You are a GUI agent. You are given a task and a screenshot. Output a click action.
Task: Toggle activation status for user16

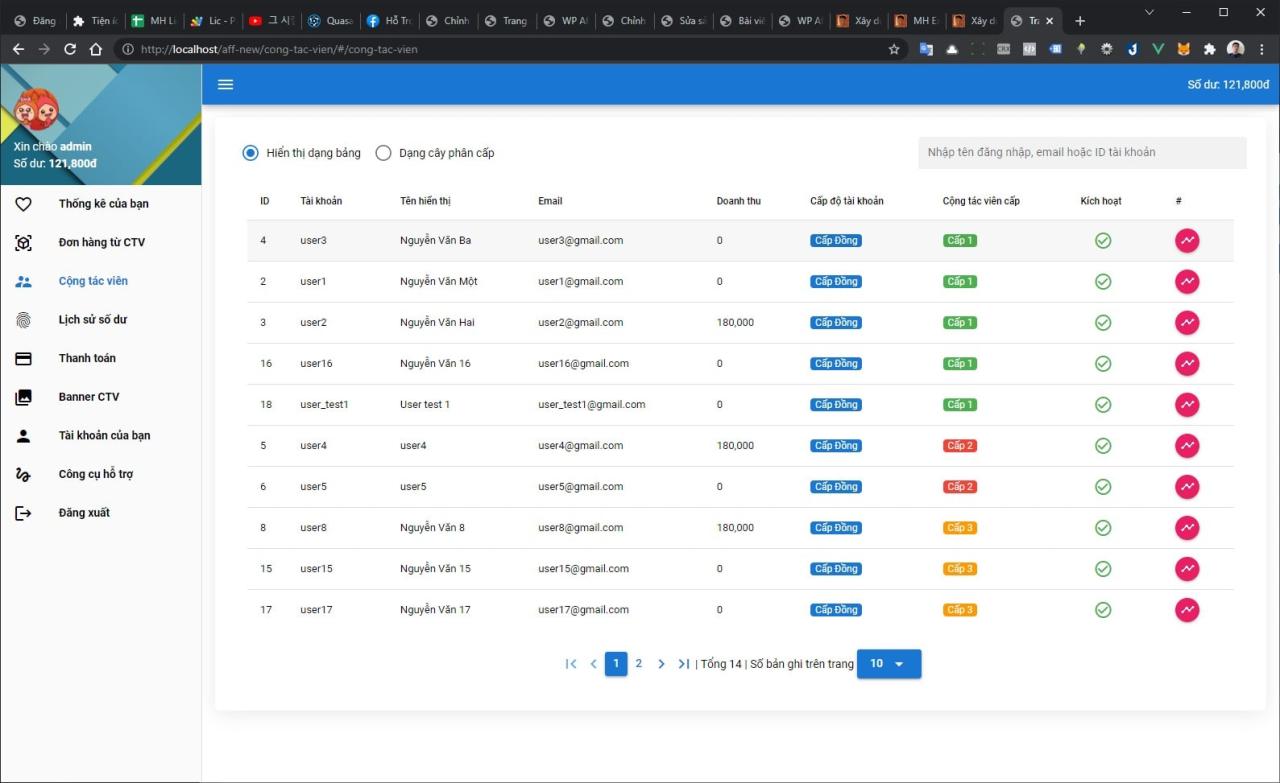(x=1103, y=363)
